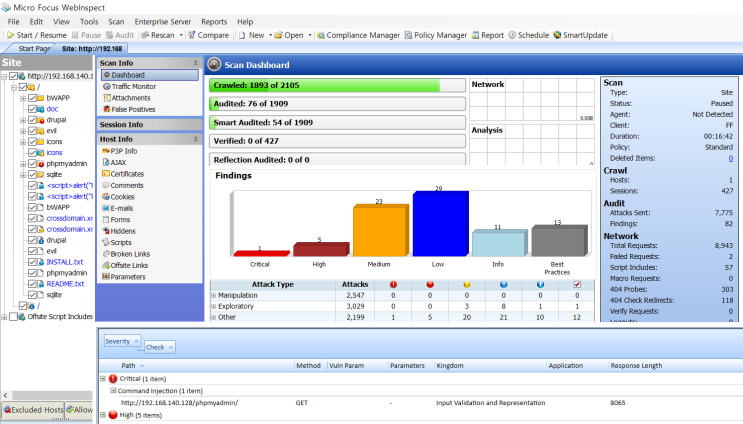Show Cookies under Host Info
This screenshot has height=424, width=743.
pos(126,196)
